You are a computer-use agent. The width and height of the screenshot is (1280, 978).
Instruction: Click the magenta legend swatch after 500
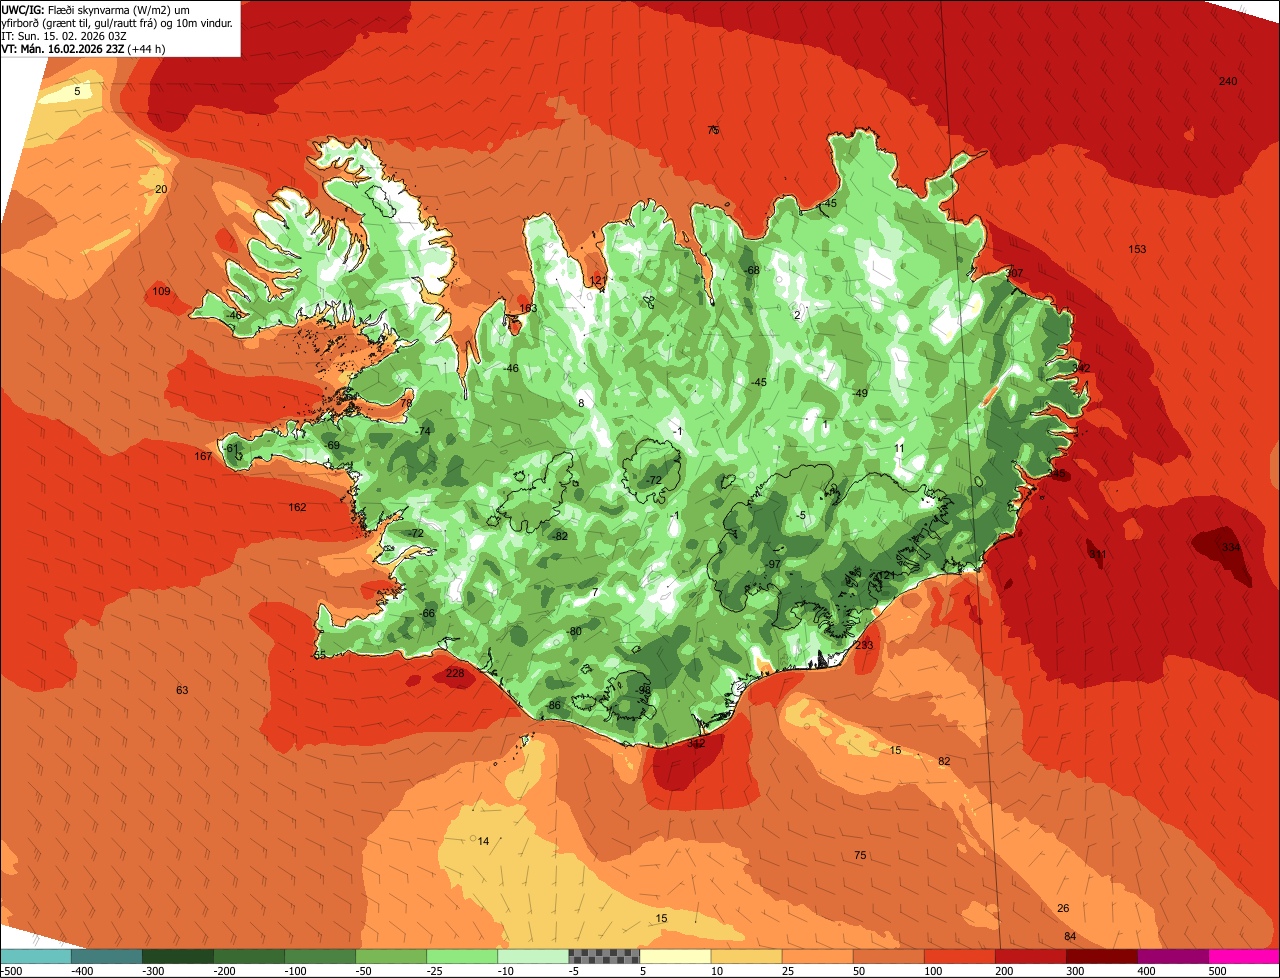[1244, 956]
